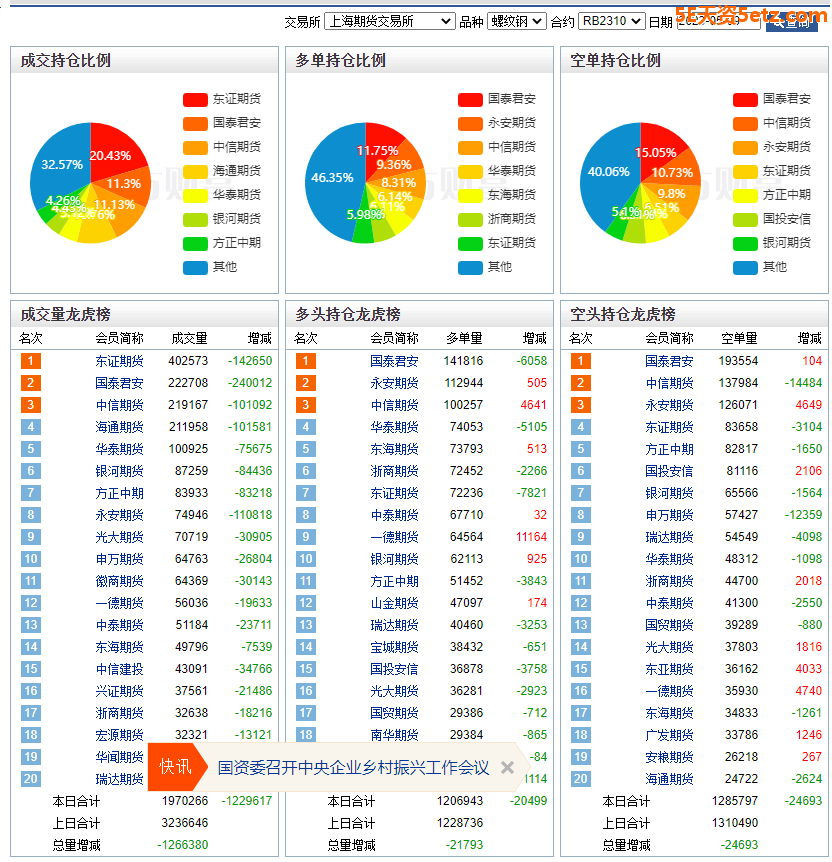This screenshot has height=862, width=832.
Task: Click the 空单量 column header
Action: (739, 339)
